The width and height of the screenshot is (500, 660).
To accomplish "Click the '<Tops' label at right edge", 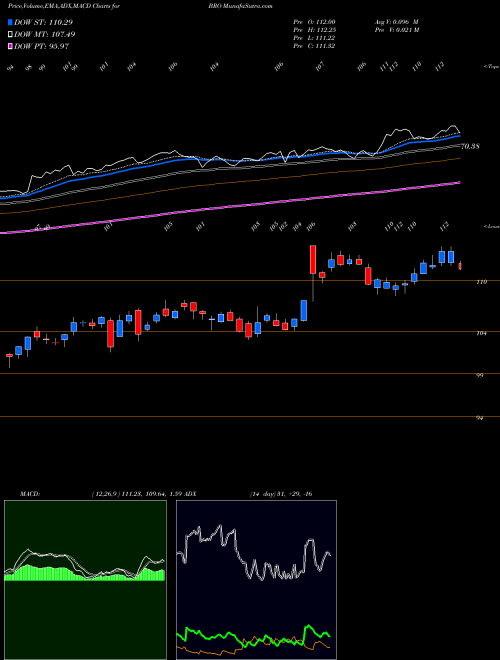I will click(490, 67).
